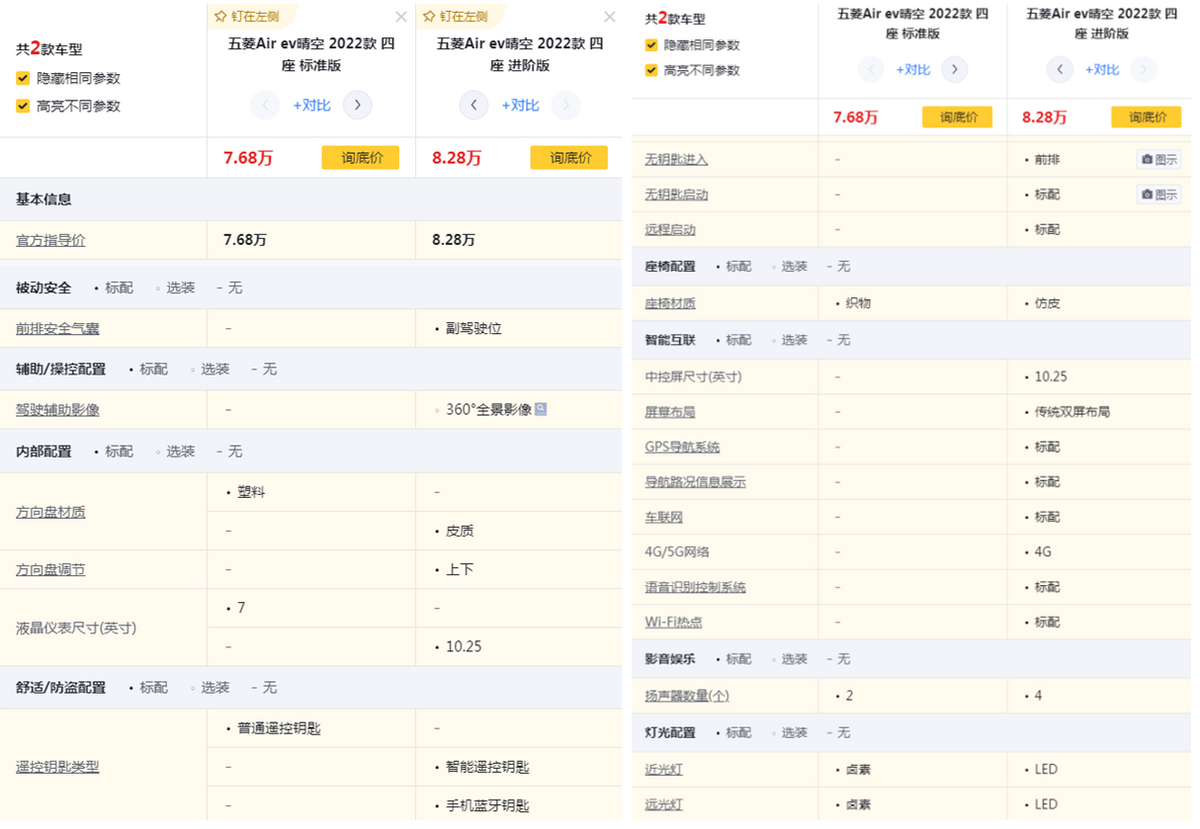Viewport: 1200px width, 829px height.
Task: Click the 普通遥控钥匙 value
Action: pyautogui.click(x=279, y=728)
